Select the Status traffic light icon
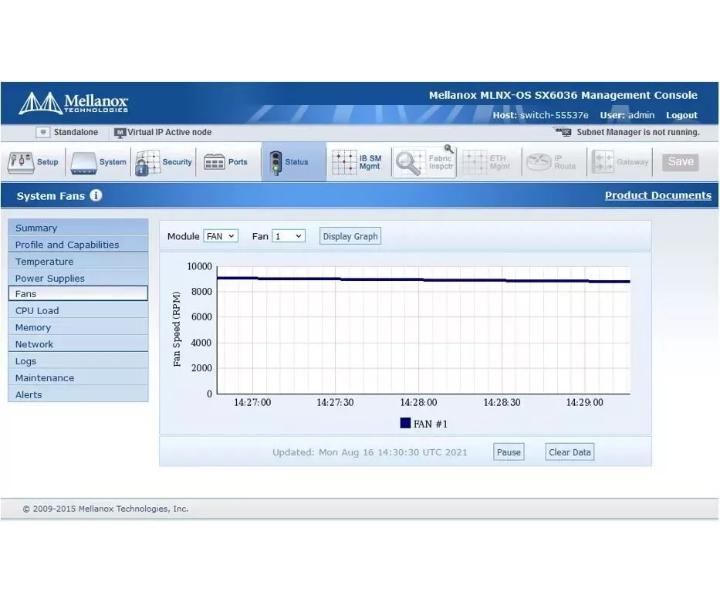The width and height of the screenshot is (720, 600). pyautogui.click(x=276, y=163)
